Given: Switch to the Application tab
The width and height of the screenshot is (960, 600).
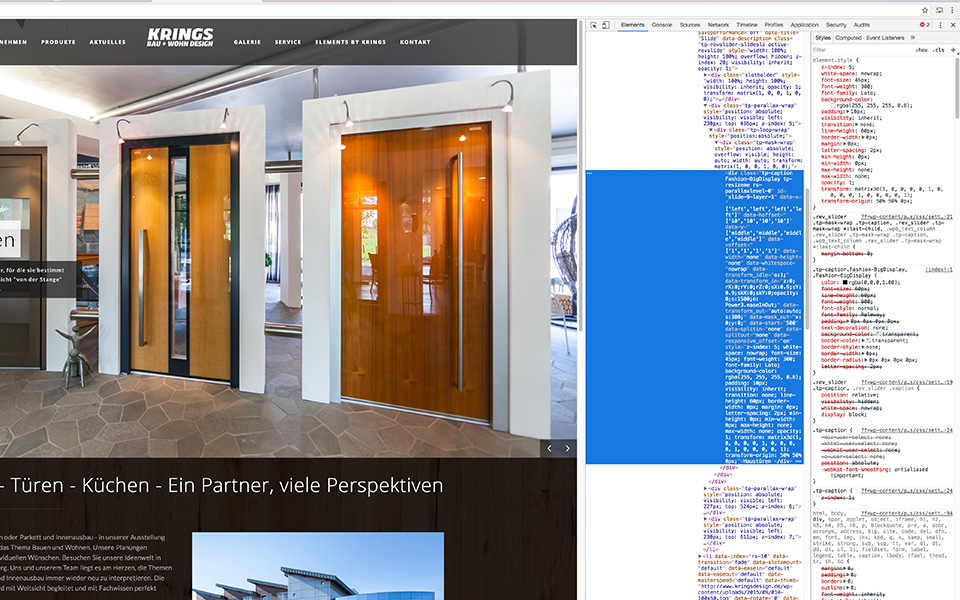Looking at the screenshot, I should [804, 25].
